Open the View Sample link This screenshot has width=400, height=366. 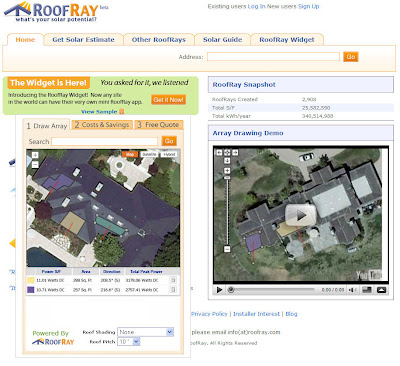click(99, 112)
